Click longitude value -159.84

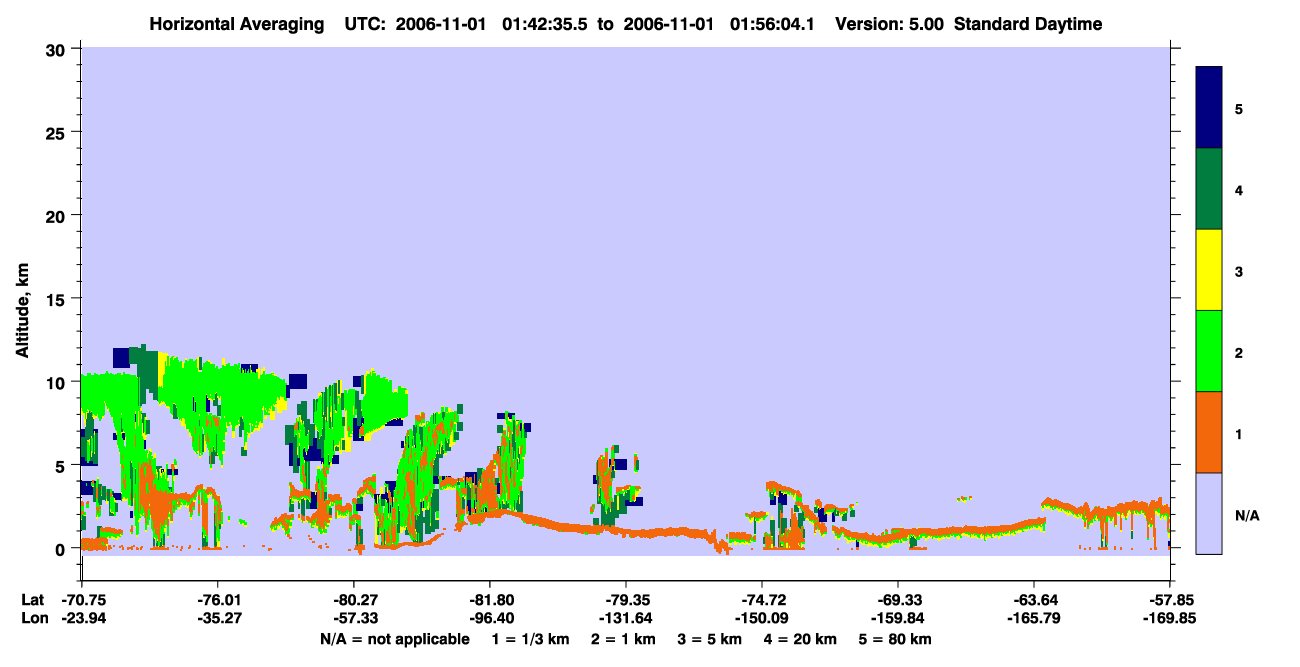coord(898,618)
